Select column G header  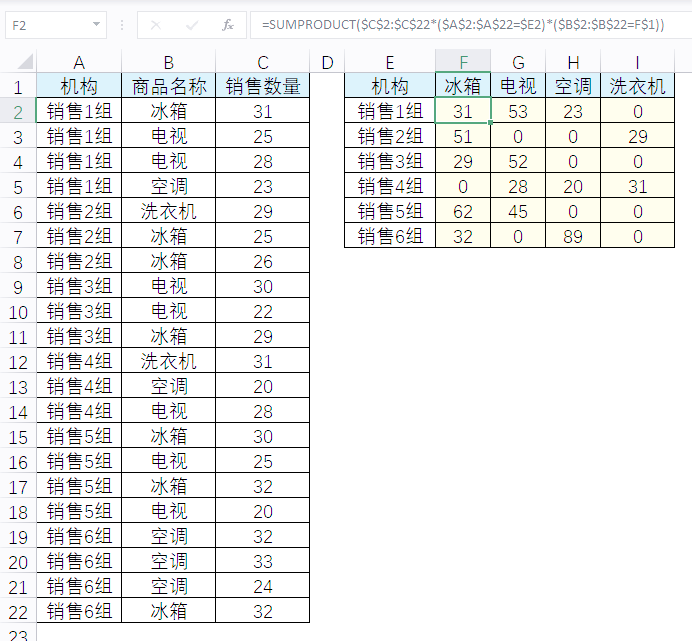coord(518,62)
